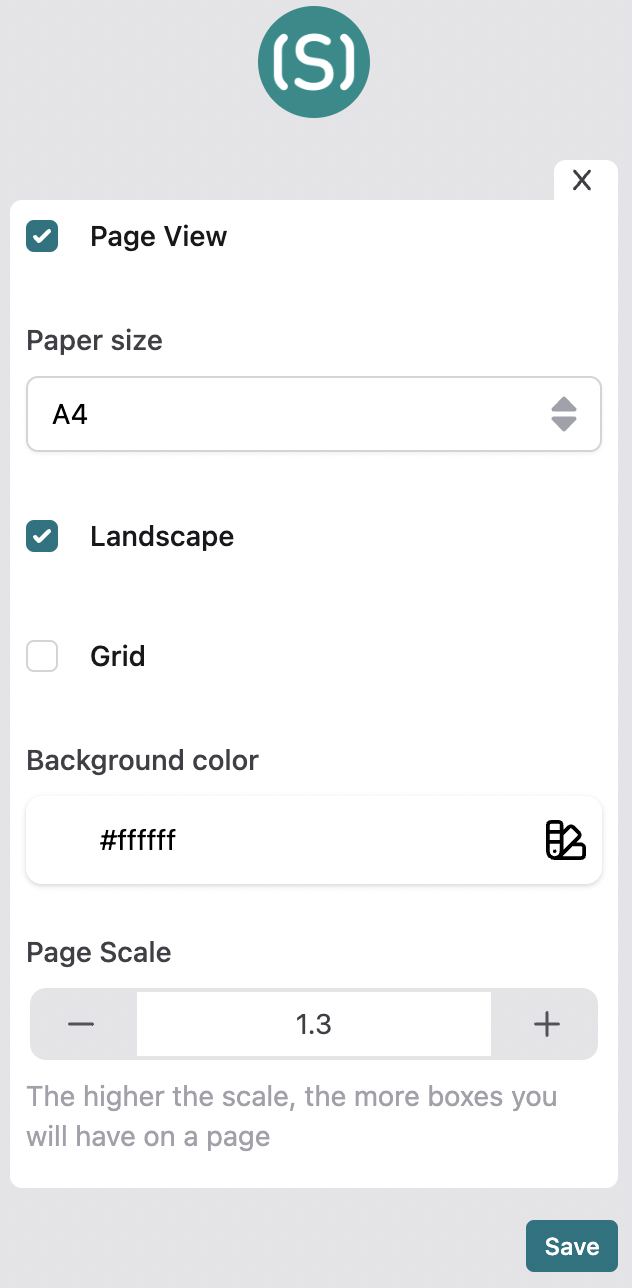Disable the Landscape checkbox
Viewport: 632px width, 1288px height.
click(42, 536)
